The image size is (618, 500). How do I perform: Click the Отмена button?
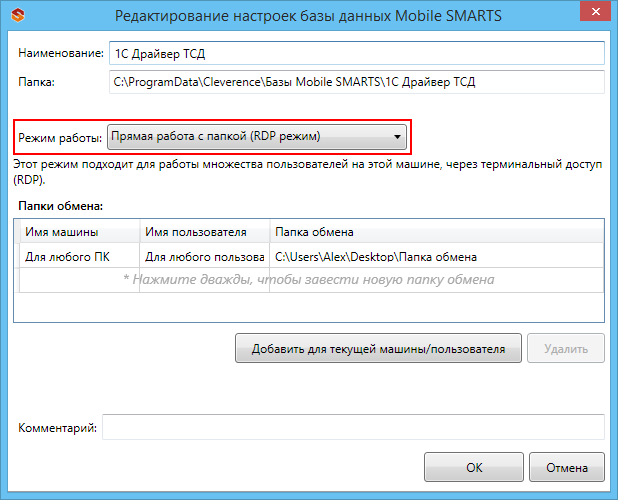coord(567,467)
